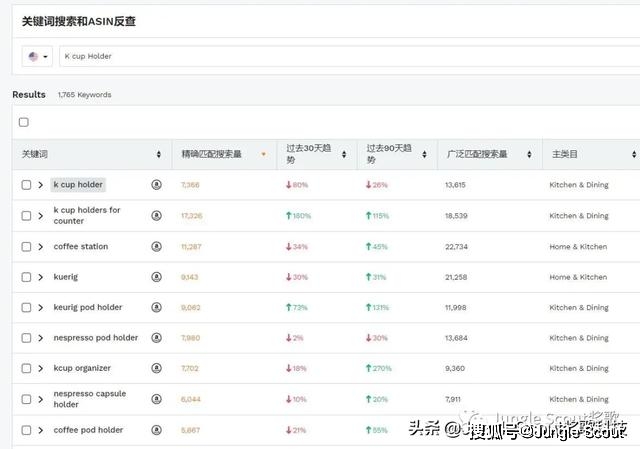Open Amazon icon for nespresso pod holder
The width and height of the screenshot is (640, 449).
pyautogui.click(x=156, y=338)
